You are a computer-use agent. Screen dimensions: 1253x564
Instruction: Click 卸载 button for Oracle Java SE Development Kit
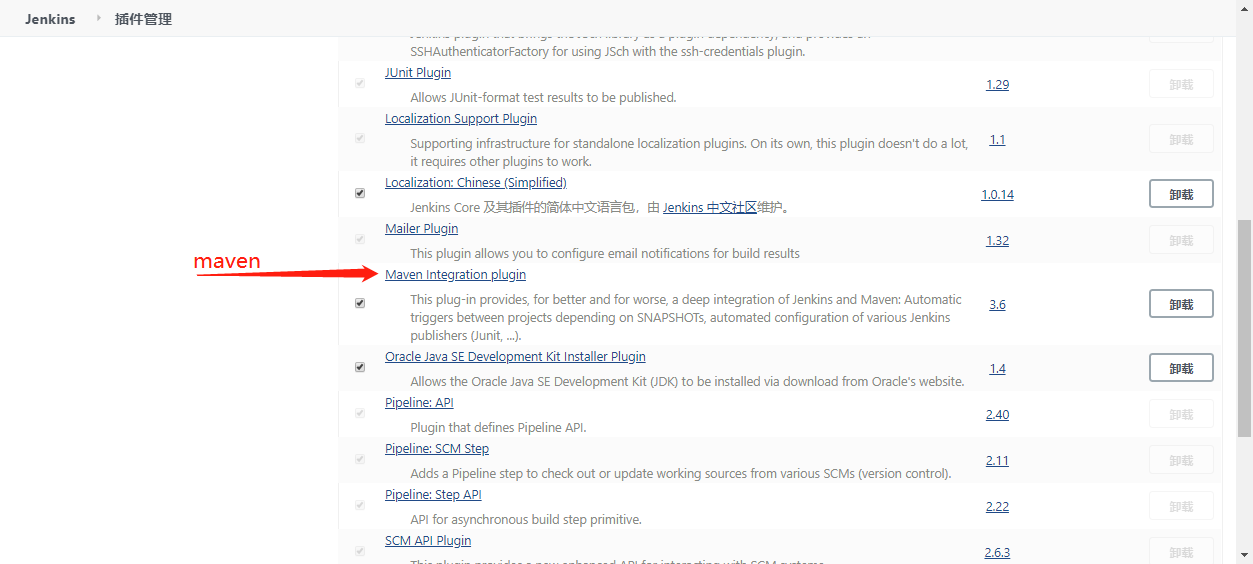[x=1181, y=368]
